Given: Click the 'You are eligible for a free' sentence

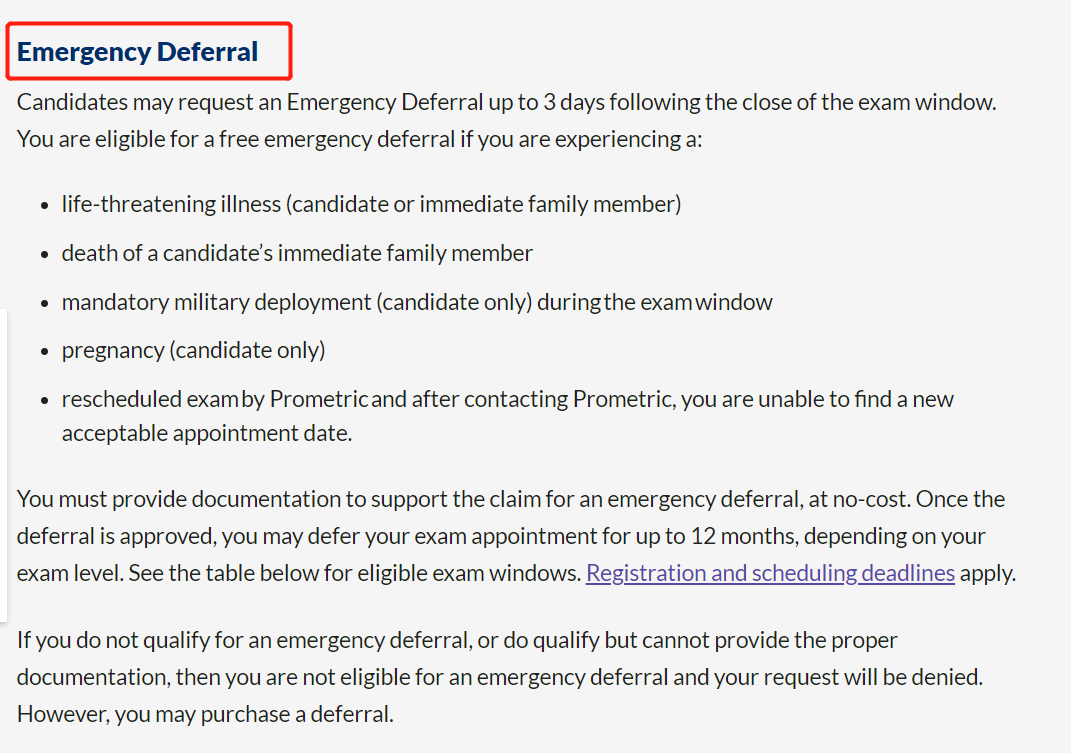Looking at the screenshot, I should click(359, 139).
